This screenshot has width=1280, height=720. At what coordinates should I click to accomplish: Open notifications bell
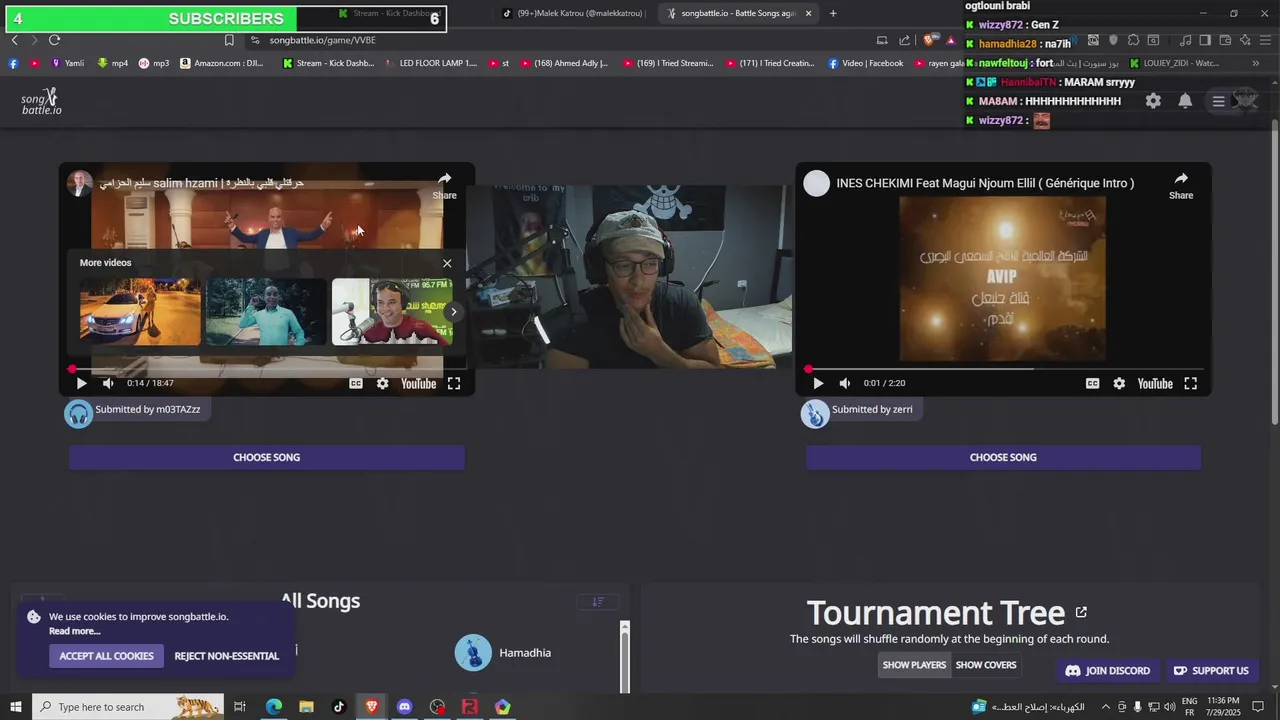1185,101
